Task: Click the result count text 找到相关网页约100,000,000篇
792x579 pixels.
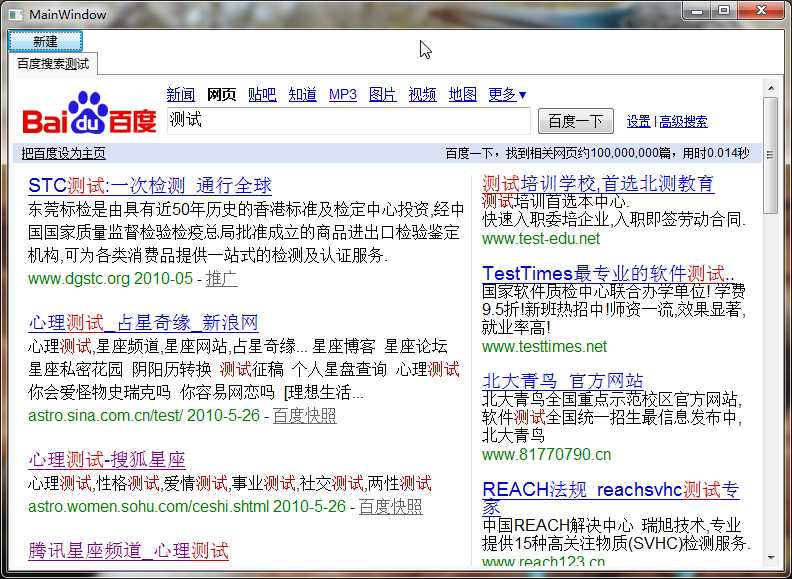Action: point(588,153)
